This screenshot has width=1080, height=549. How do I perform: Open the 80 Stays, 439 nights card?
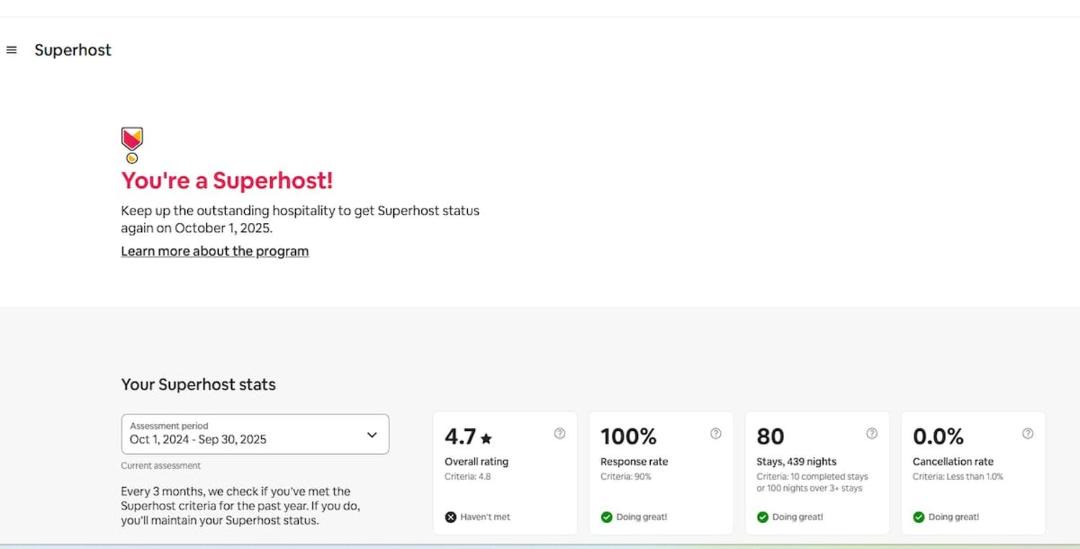click(x=817, y=473)
